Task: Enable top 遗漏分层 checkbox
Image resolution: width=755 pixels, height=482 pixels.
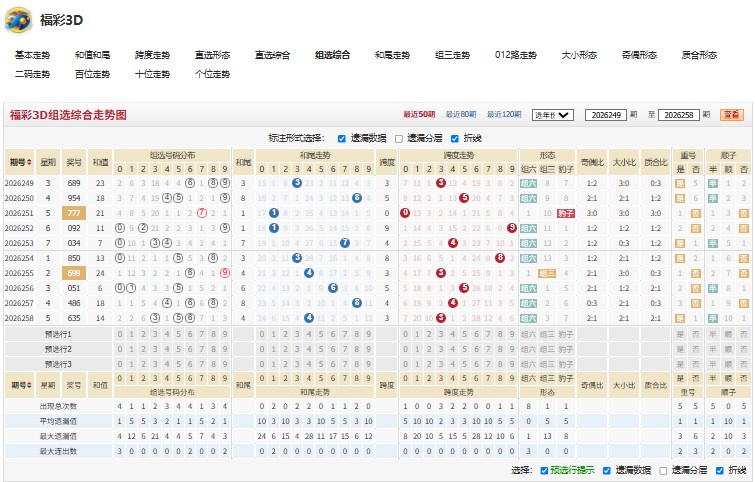Action: pos(399,139)
